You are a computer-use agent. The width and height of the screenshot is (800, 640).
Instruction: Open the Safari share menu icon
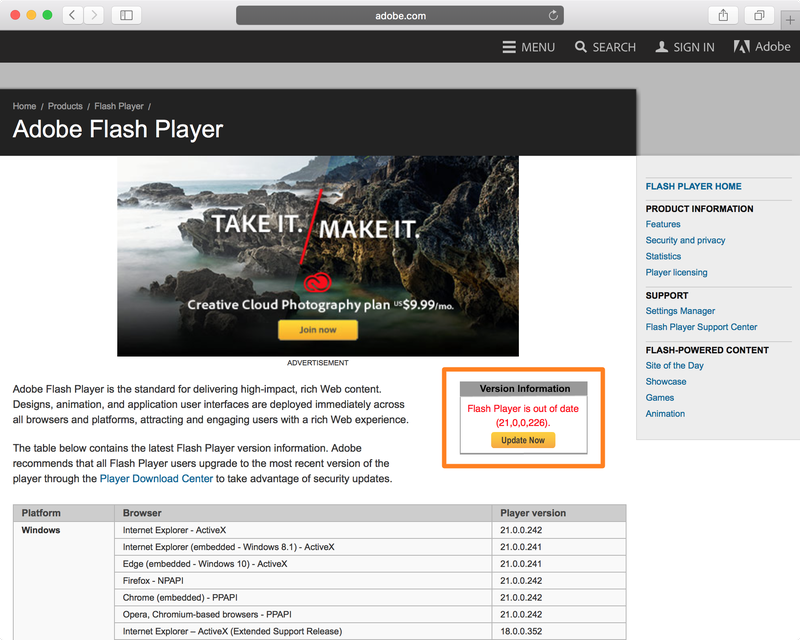click(723, 15)
